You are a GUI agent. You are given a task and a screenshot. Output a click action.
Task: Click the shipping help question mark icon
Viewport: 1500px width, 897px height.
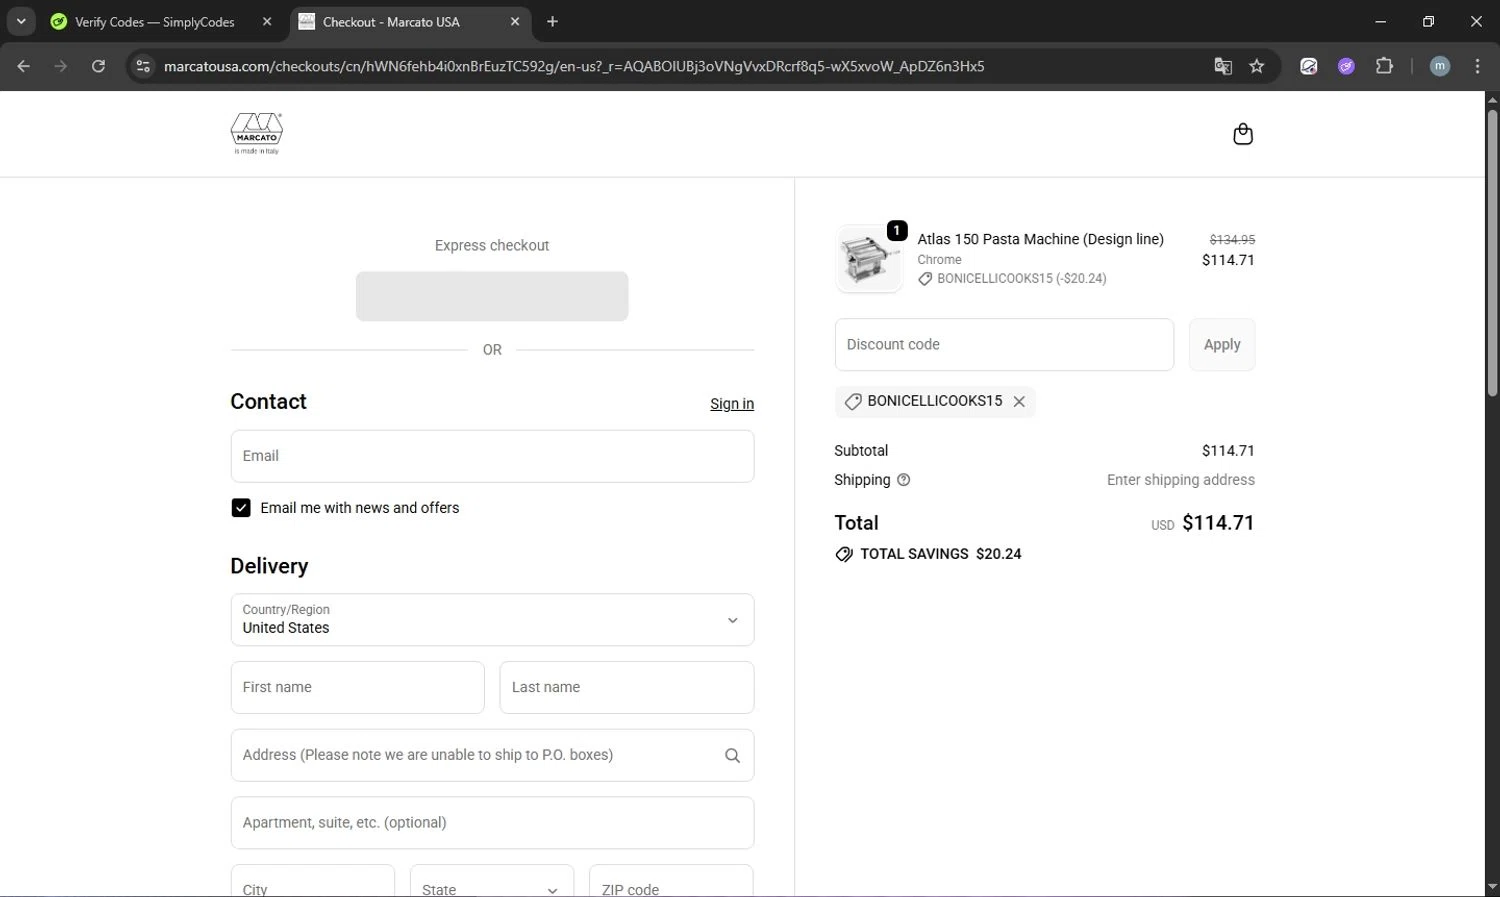pyautogui.click(x=904, y=480)
